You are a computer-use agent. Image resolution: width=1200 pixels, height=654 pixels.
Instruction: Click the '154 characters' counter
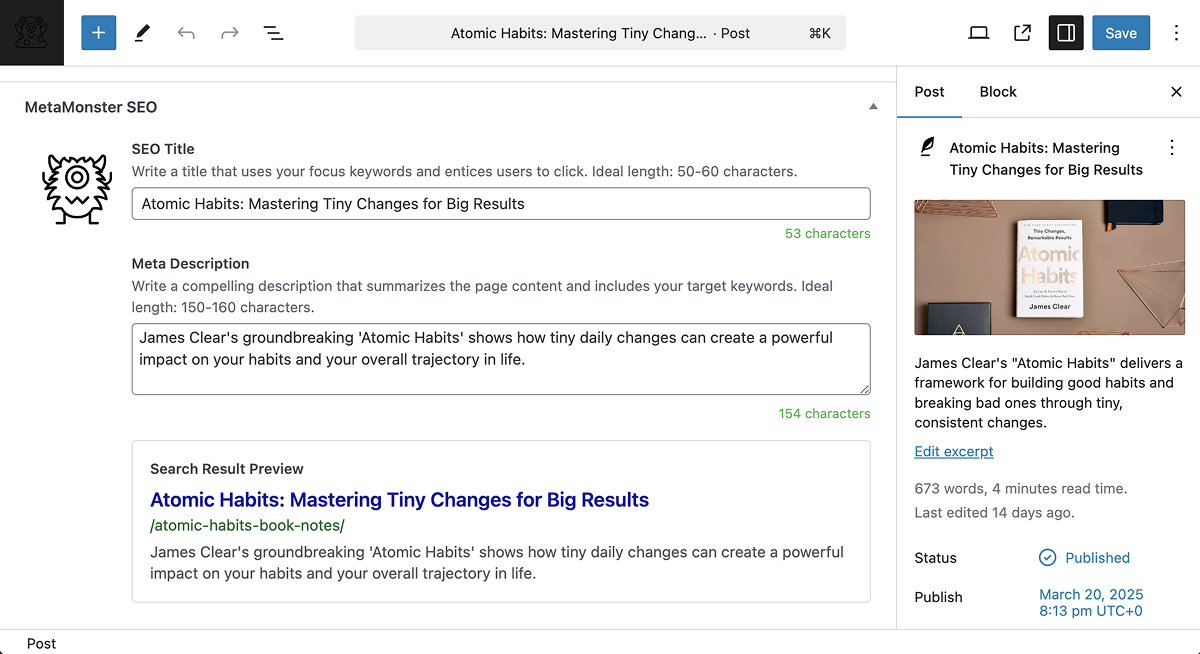[825, 413]
